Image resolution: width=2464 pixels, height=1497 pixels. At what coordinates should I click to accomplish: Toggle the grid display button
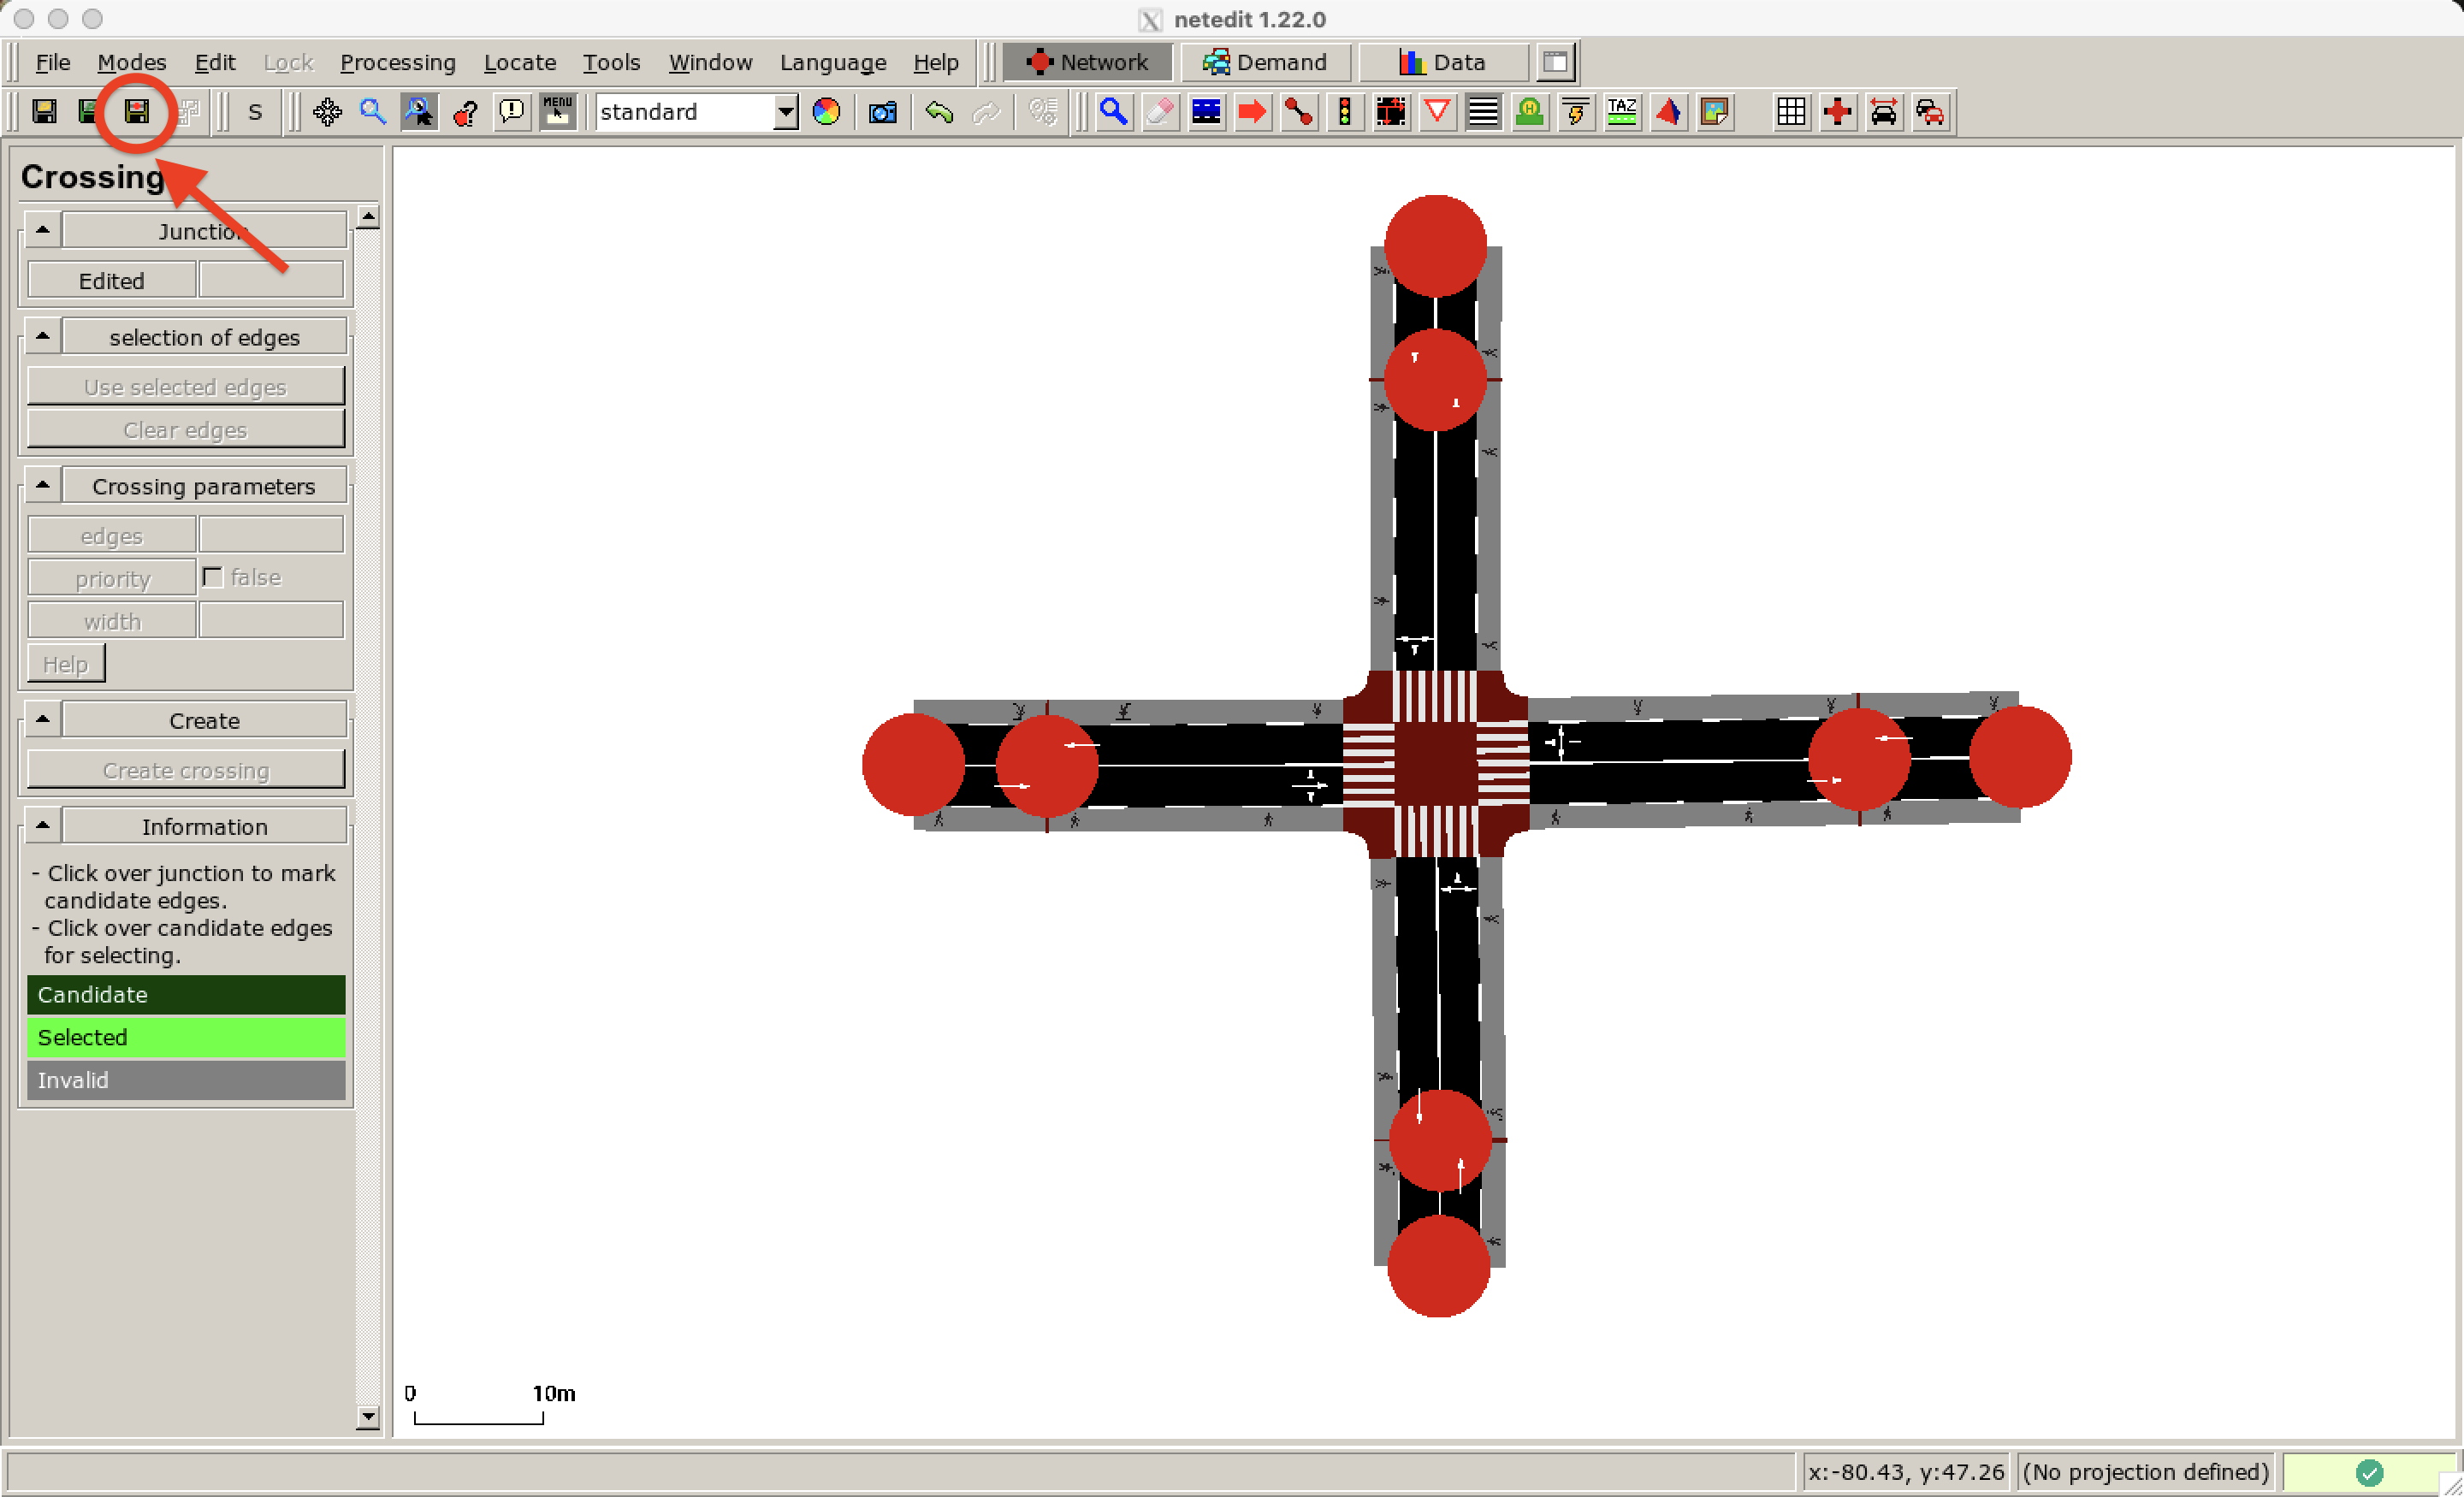[x=1792, y=112]
